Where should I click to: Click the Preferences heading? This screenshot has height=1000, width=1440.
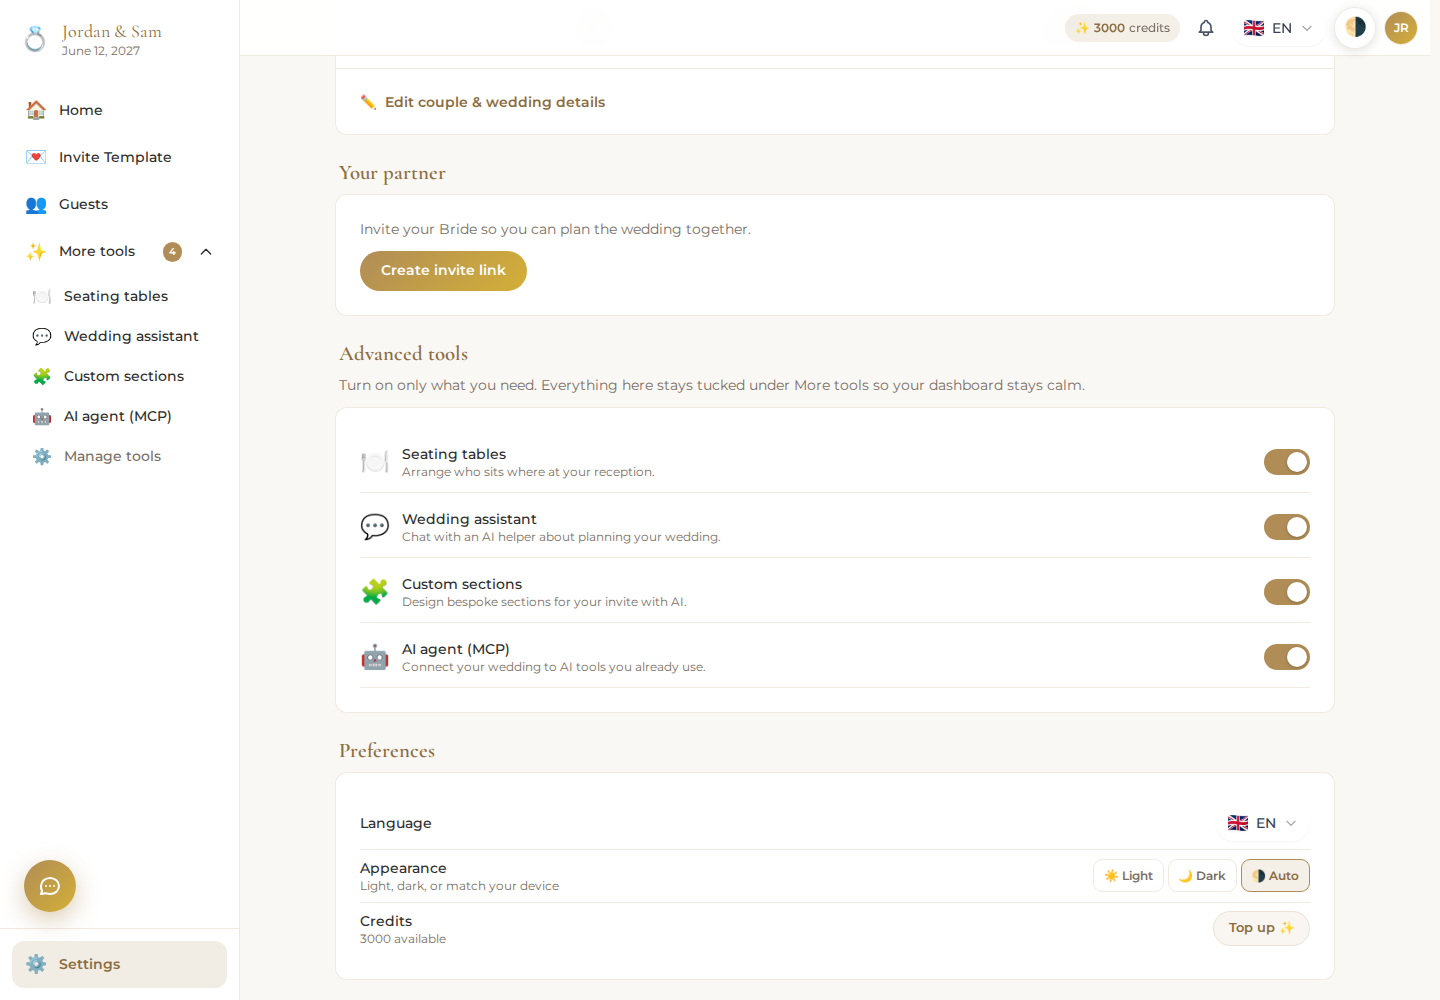click(x=387, y=751)
